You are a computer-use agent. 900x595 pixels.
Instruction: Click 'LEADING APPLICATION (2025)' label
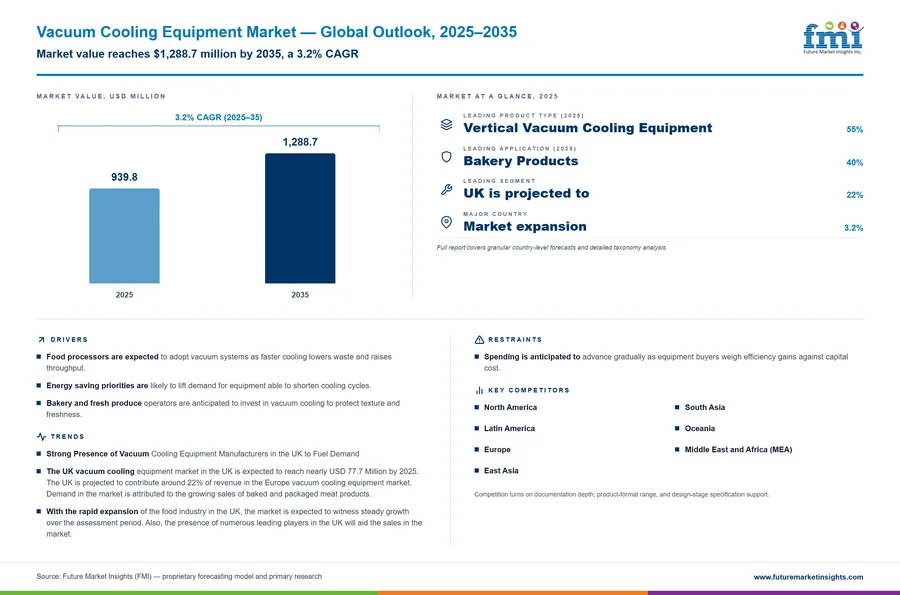pyautogui.click(x=520, y=149)
